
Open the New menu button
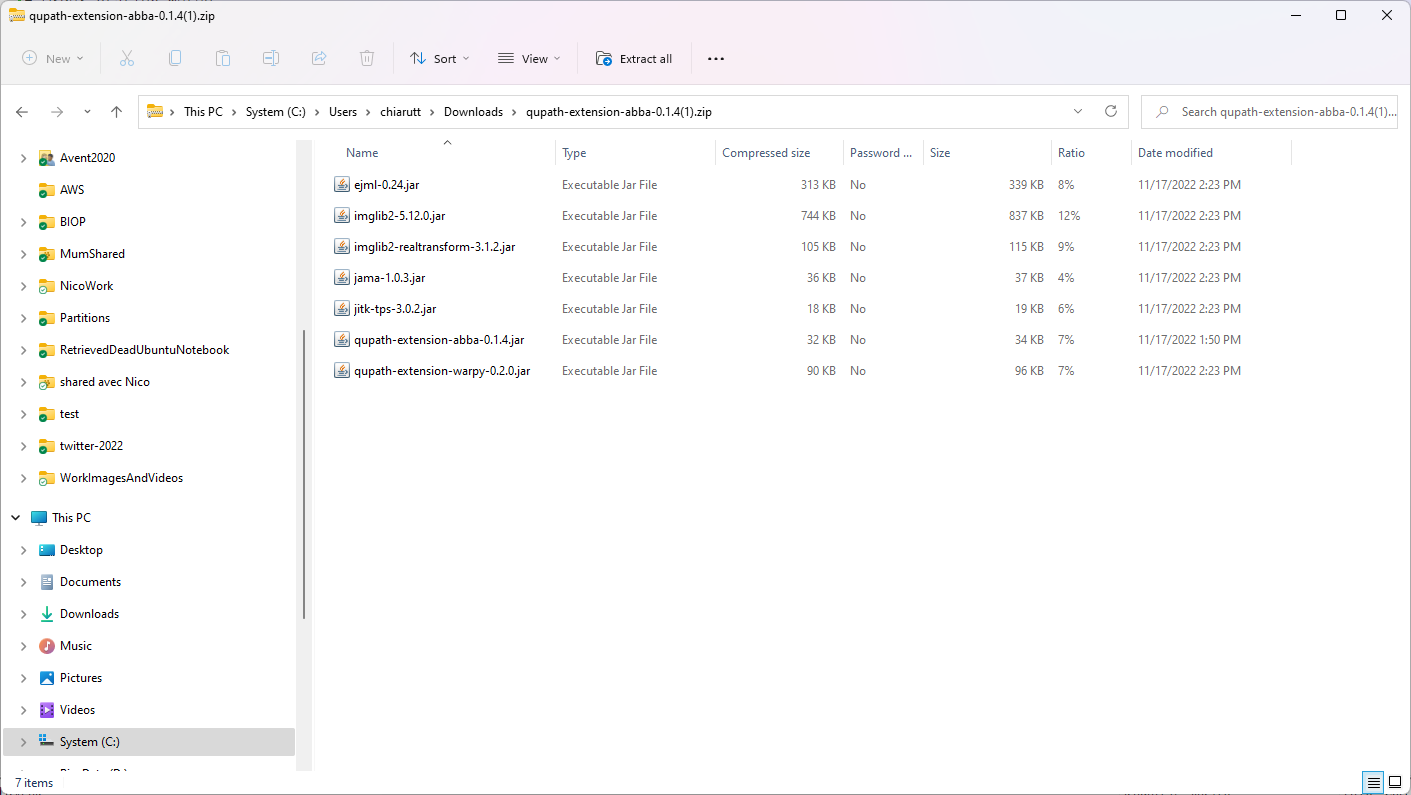pyautogui.click(x=52, y=58)
